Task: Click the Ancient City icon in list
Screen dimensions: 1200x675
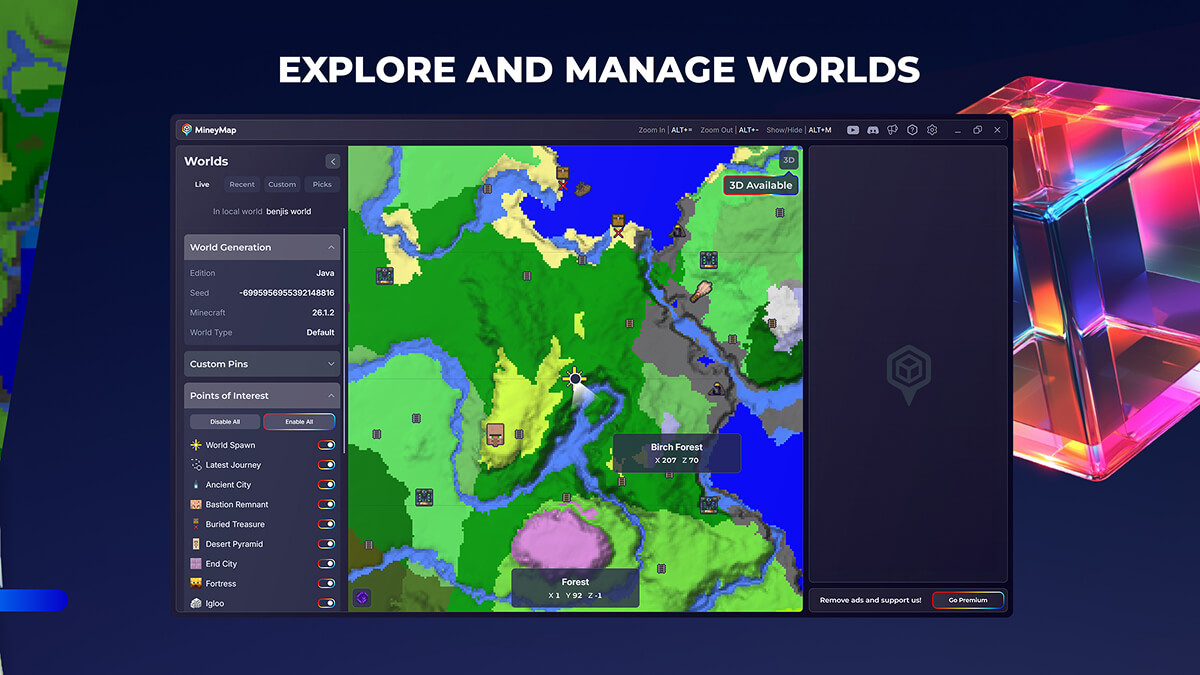Action: [196, 485]
